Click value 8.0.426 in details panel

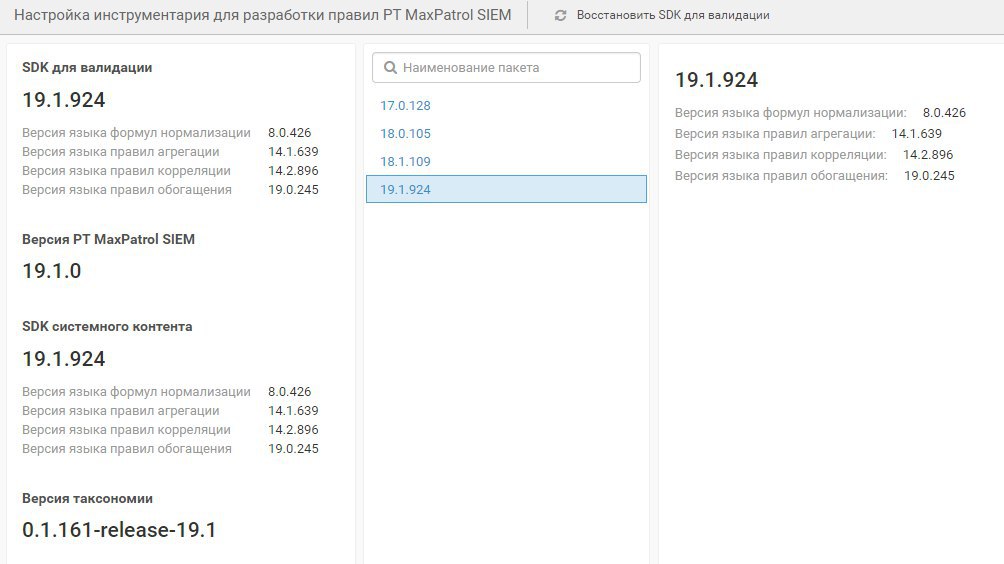pyautogui.click(x=944, y=113)
